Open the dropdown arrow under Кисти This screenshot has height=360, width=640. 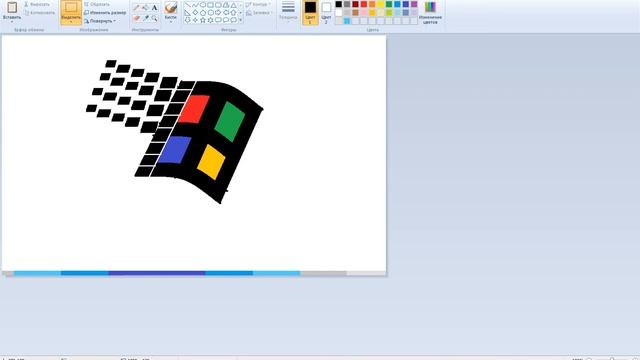(171, 22)
